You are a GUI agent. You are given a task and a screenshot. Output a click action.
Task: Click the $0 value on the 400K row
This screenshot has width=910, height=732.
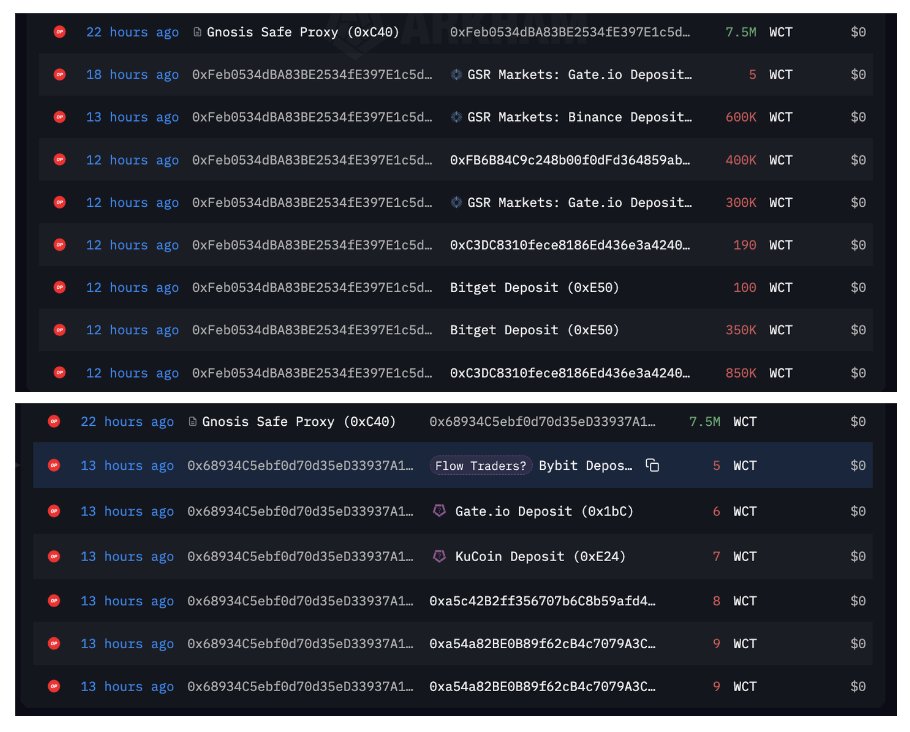coord(858,160)
